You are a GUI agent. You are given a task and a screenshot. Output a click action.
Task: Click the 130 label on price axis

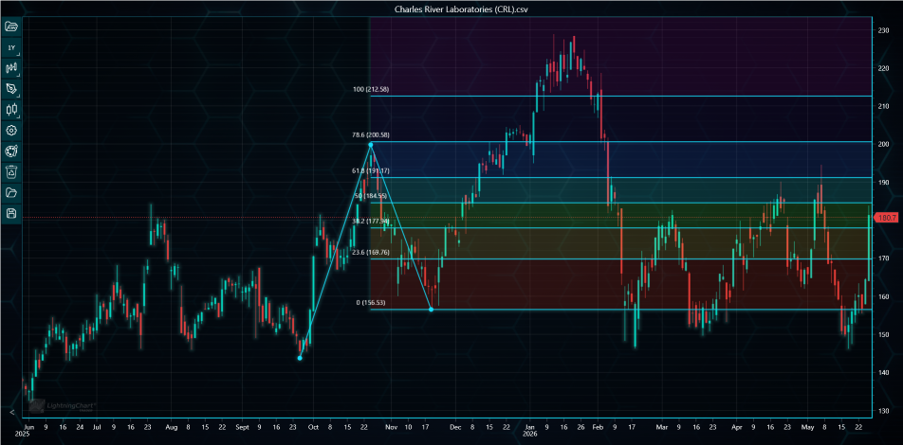(x=883, y=411)
